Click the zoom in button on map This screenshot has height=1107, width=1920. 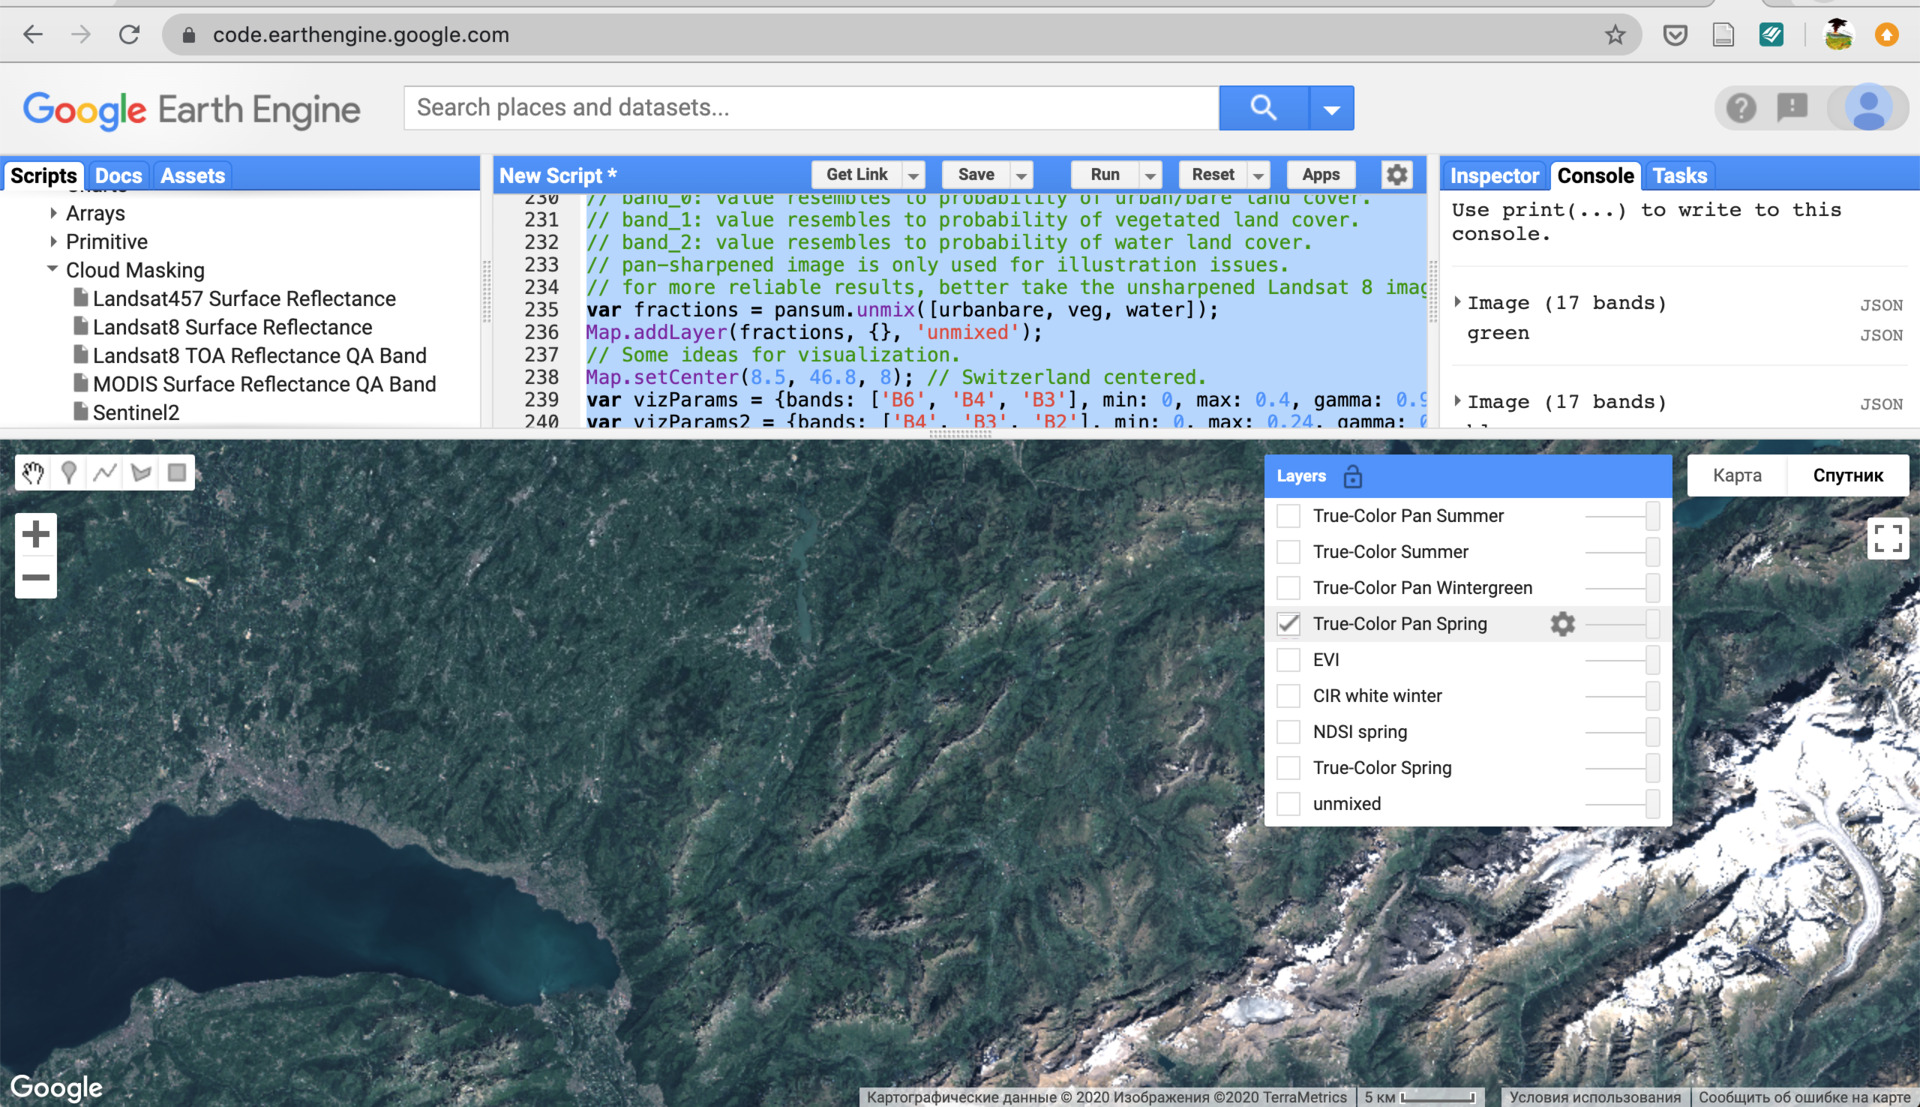point(34,533)
